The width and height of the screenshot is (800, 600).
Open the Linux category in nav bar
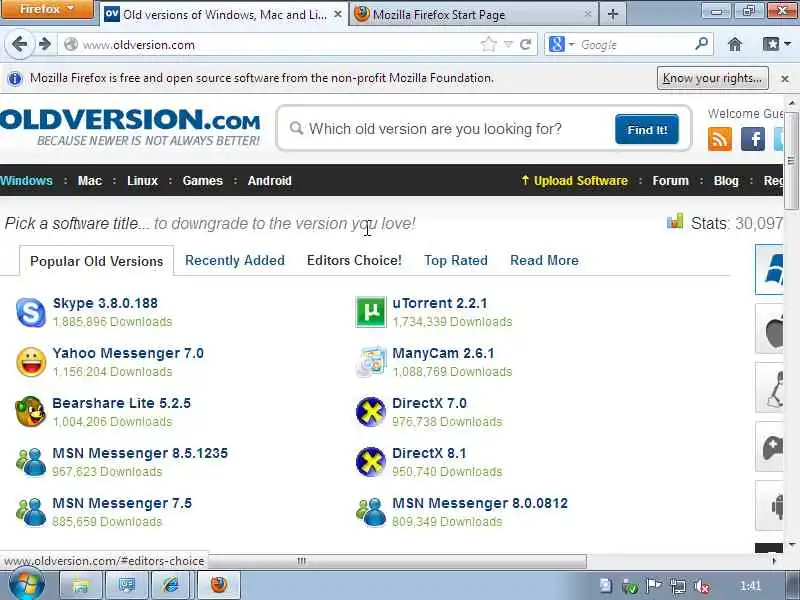142,181
